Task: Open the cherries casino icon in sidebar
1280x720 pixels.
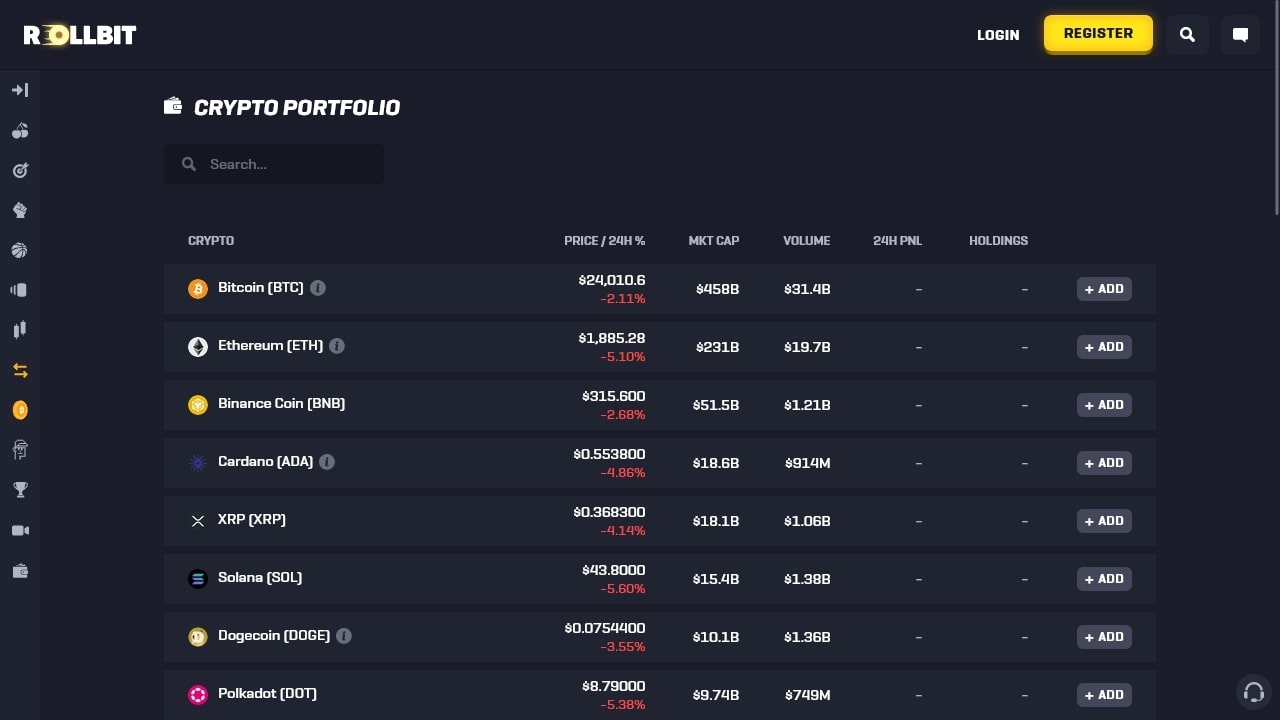Action: tap(20, 130)
